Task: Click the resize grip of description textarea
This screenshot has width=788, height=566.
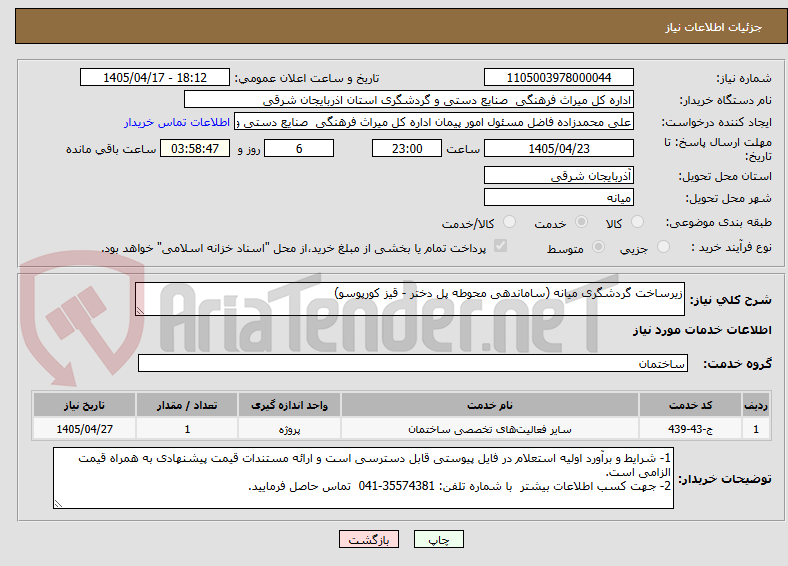Action: [140, 311]
